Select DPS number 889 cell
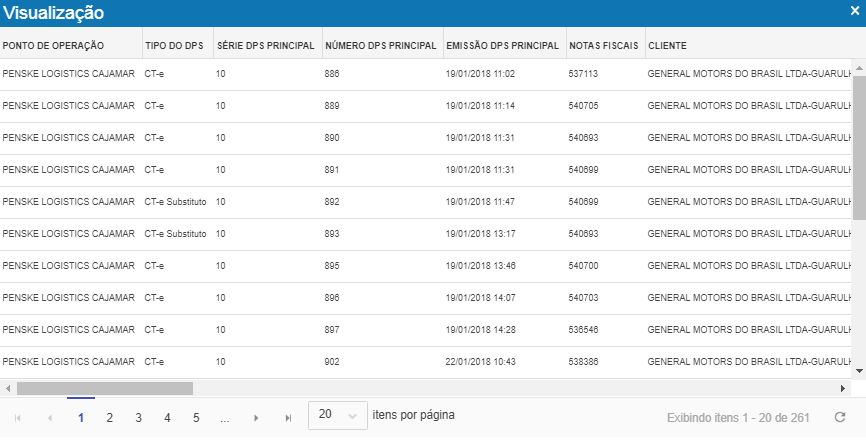Viewport: 866px width, 440px height. tap(332, 105)
